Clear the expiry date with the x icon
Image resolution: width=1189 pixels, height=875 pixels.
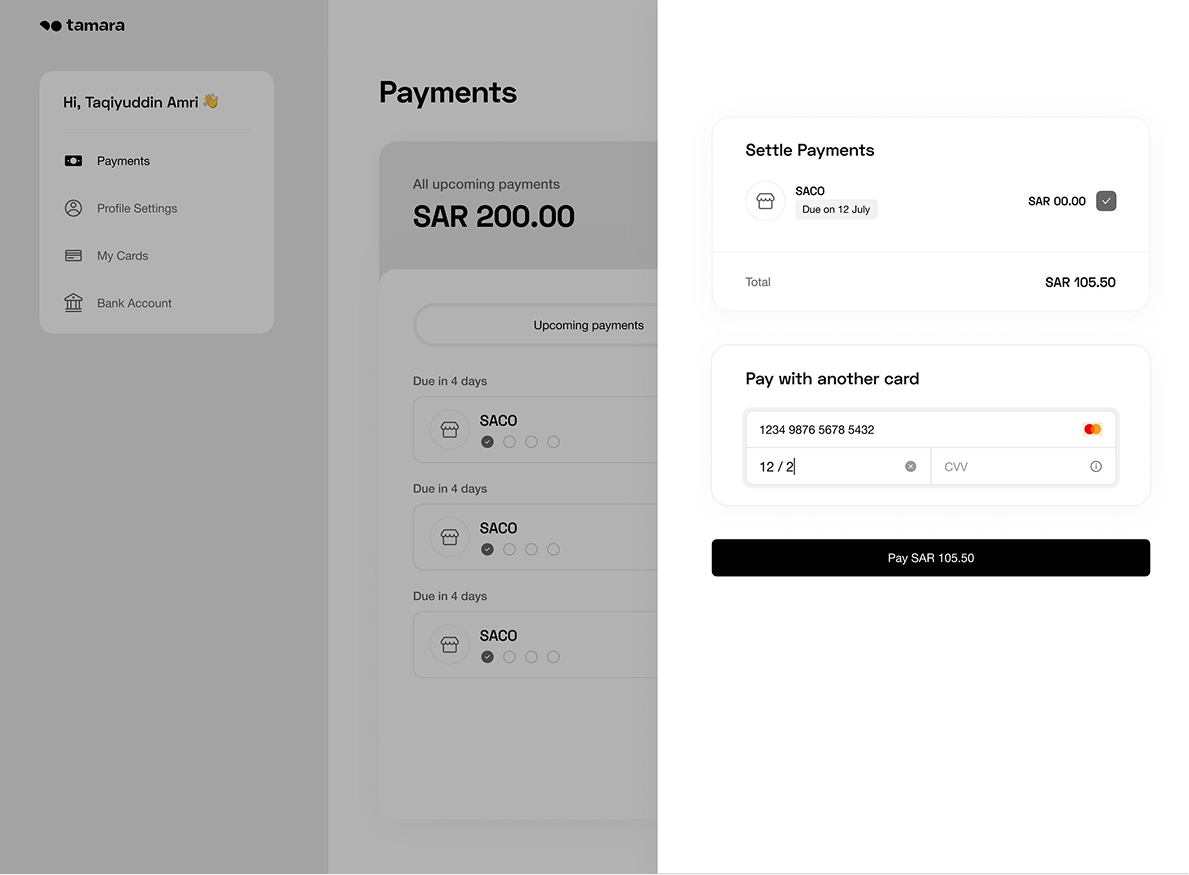point(911,466)
